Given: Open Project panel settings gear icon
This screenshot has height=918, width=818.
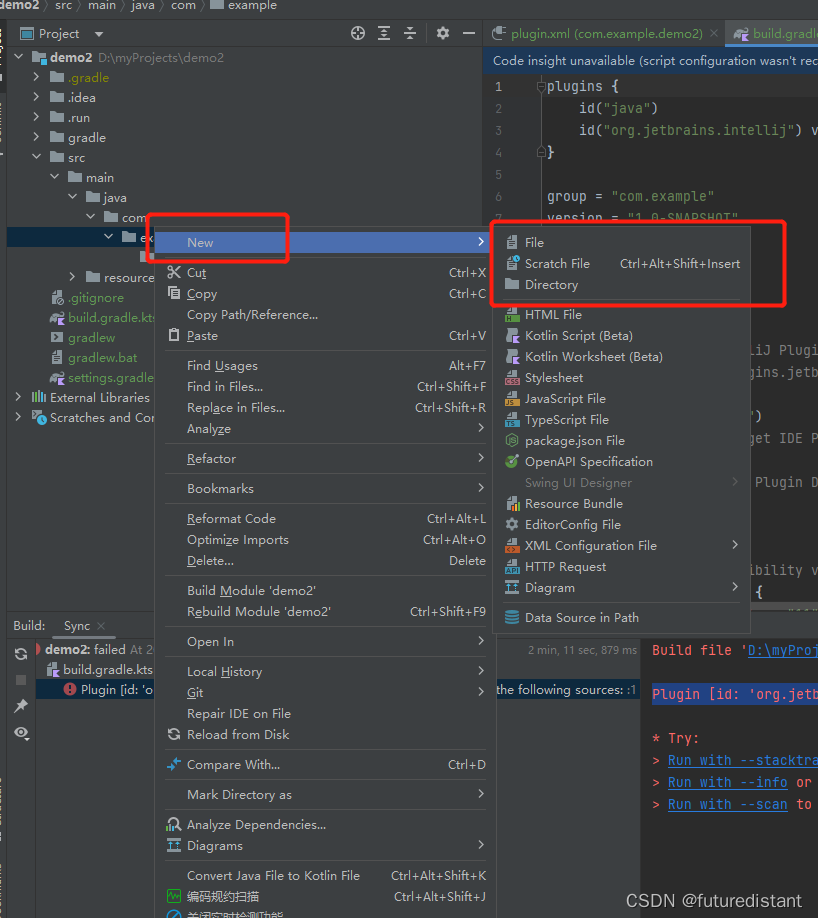Looking at the screenshot, I should click(x=441, y=33).
